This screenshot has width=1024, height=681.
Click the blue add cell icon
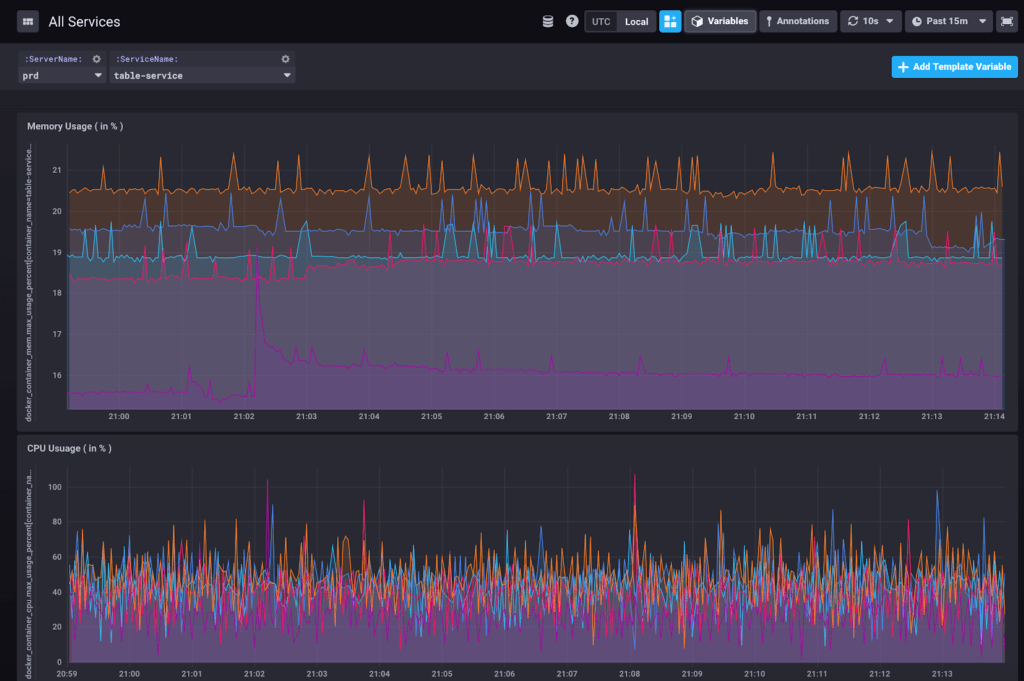670,21
